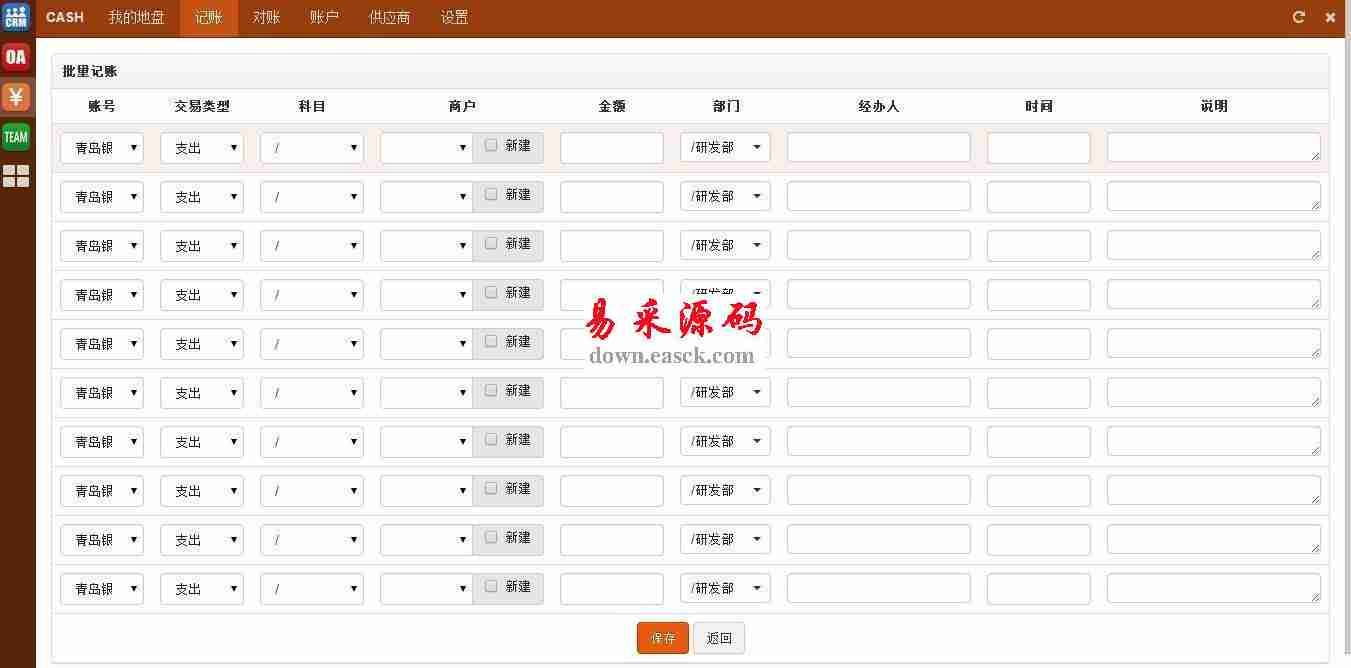This screenshot has height=668, width=1351.
Task: Switch to the 对账 tab
Action: point(266,18)
